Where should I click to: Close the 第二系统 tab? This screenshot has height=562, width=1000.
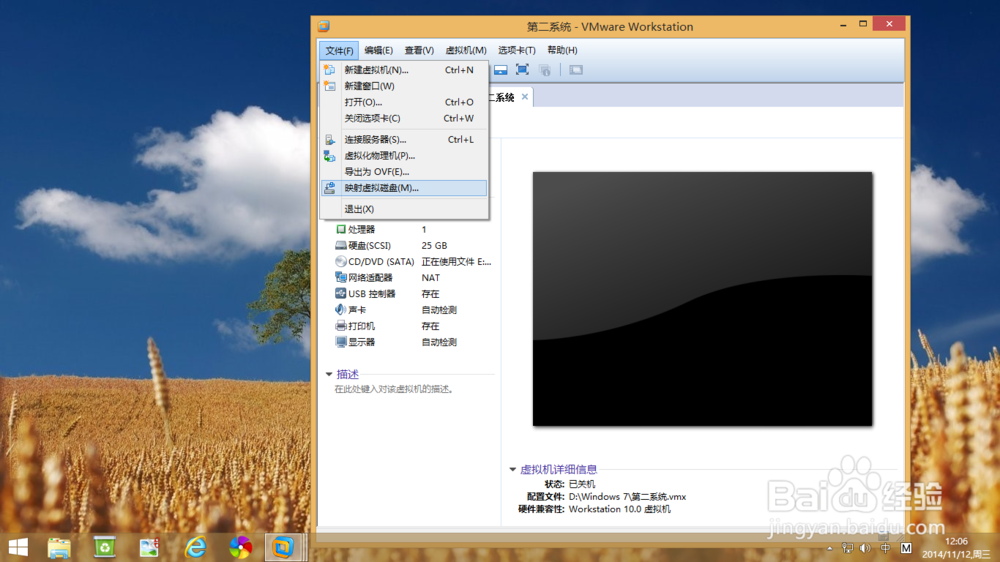point(525,97)
